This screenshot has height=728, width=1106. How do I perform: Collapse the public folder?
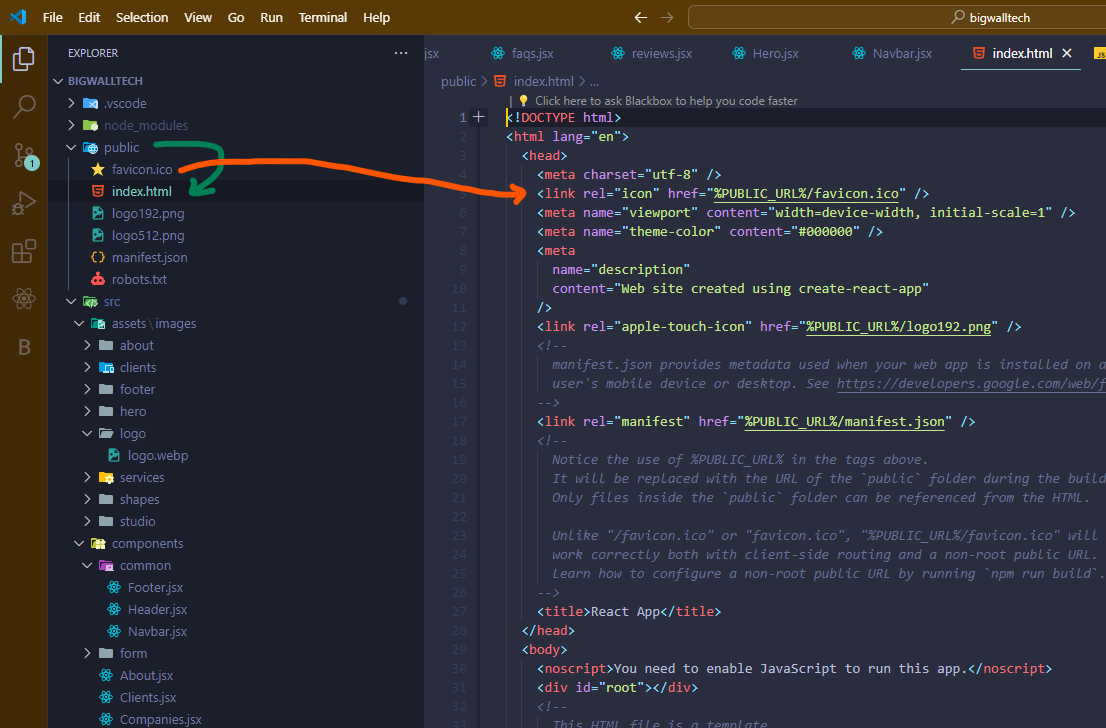[121, 147]
